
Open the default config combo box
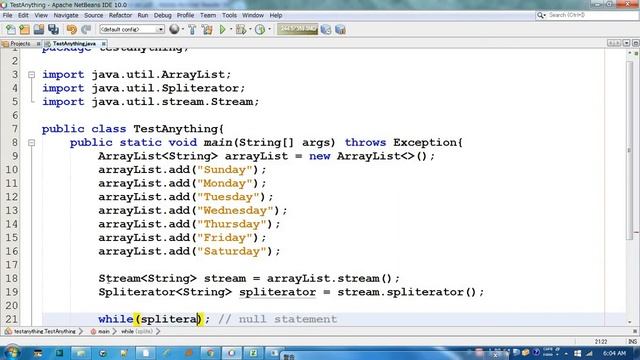coord(132,29)
